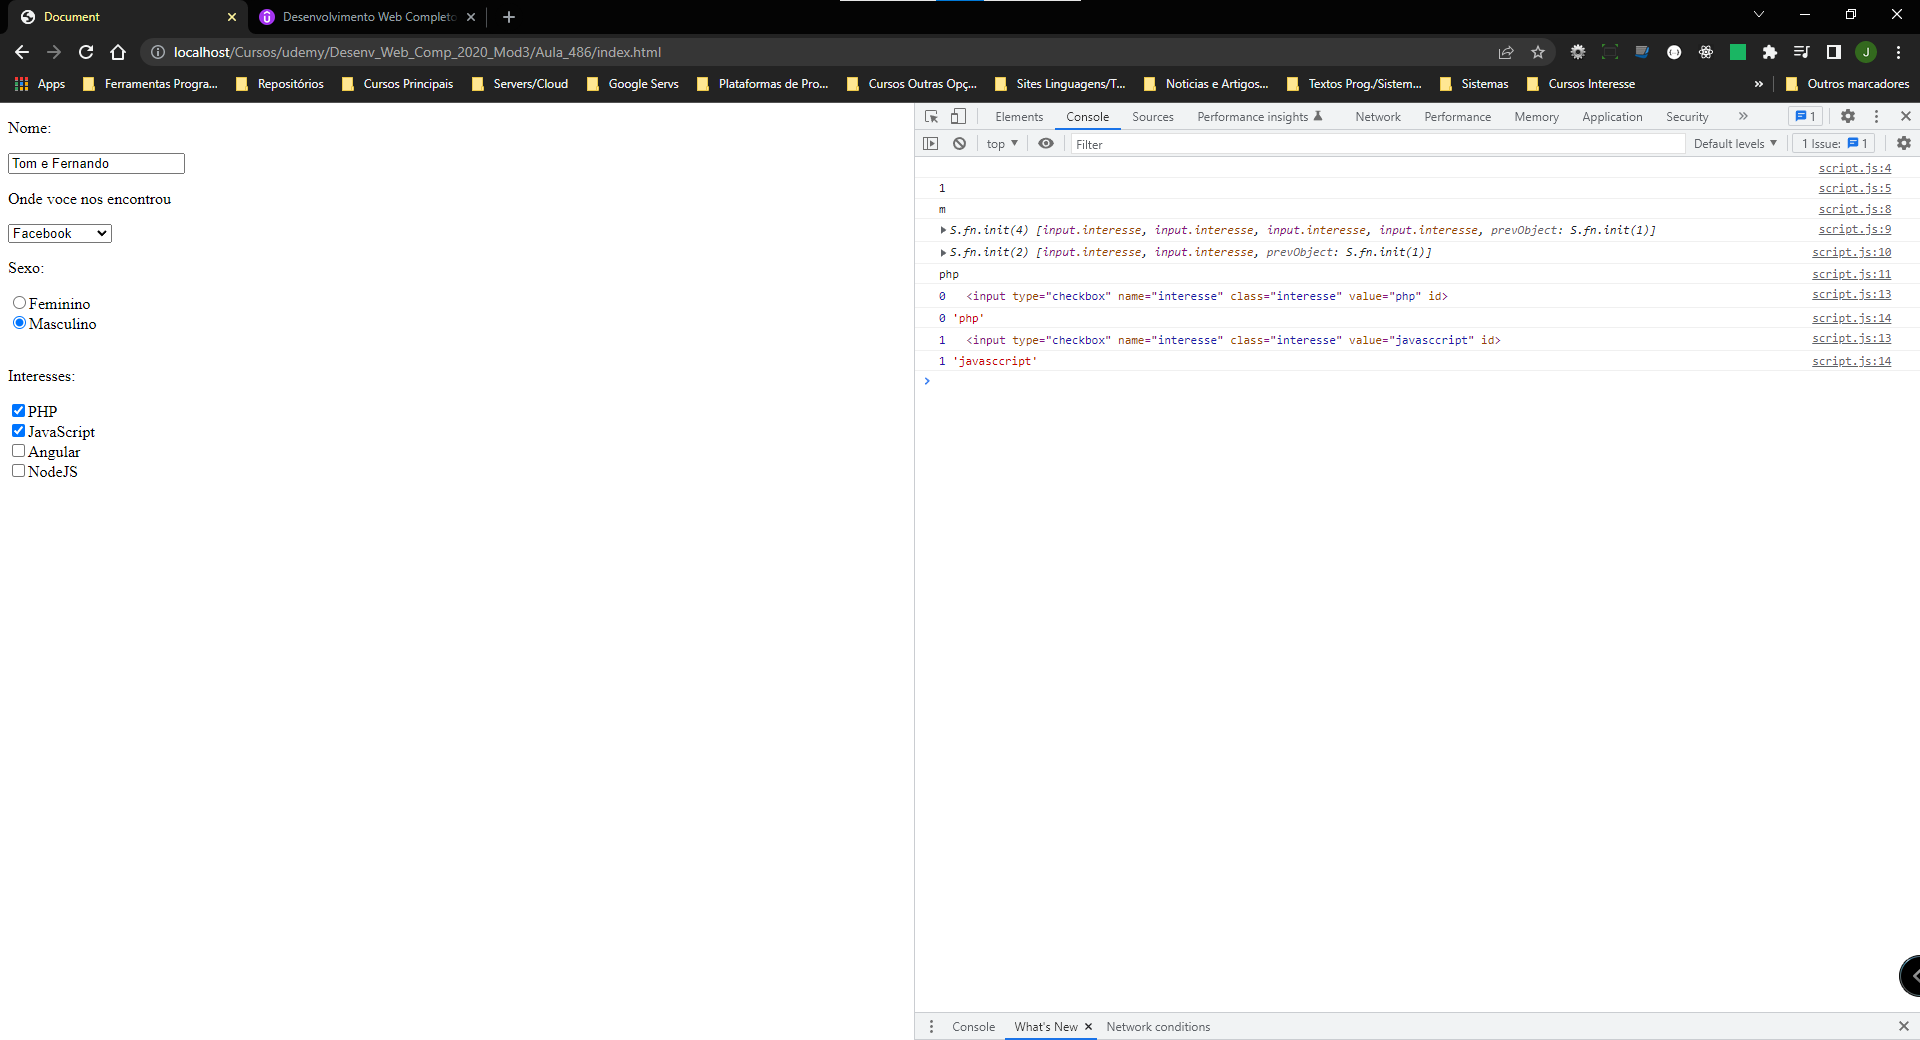1920x1040 pixels.
Task: Uncheck the PHP checkbox
Action: (x=18, y=411)
